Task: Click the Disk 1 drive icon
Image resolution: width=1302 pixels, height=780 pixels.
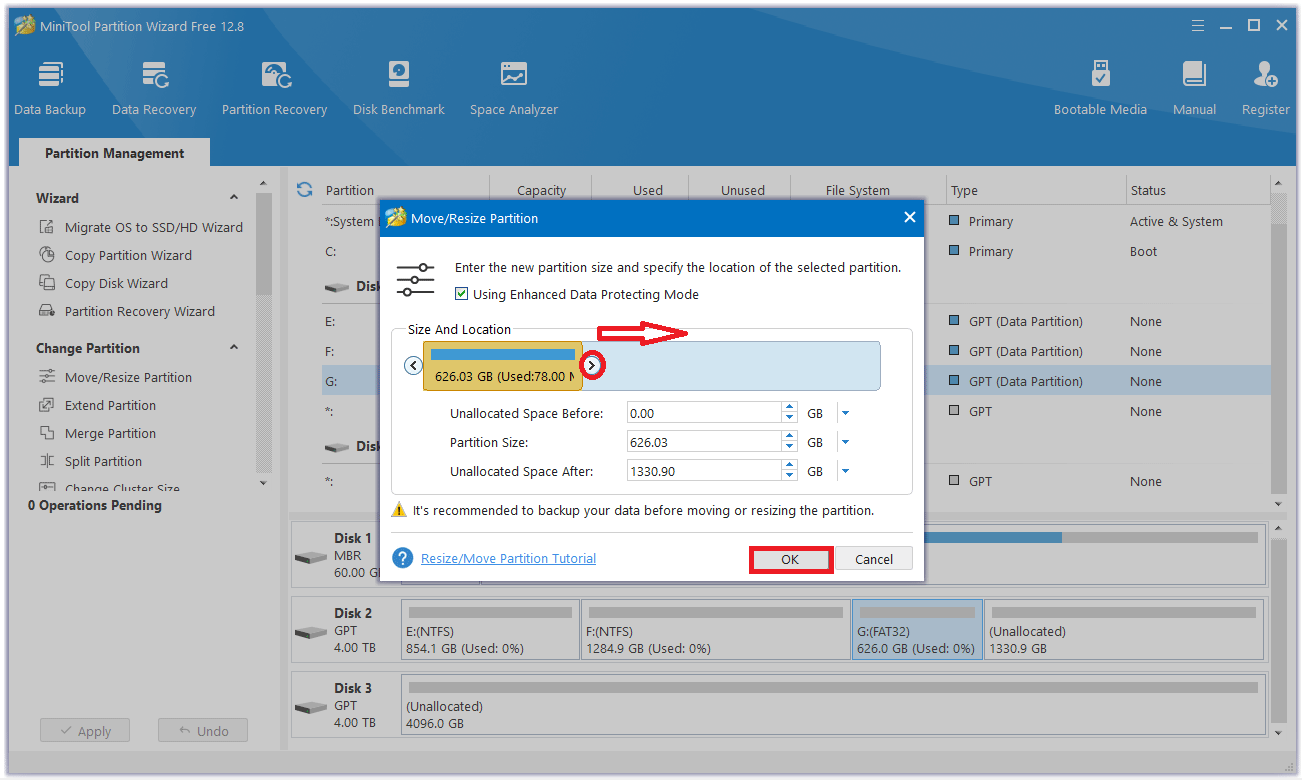Action: tap(310, 556)
